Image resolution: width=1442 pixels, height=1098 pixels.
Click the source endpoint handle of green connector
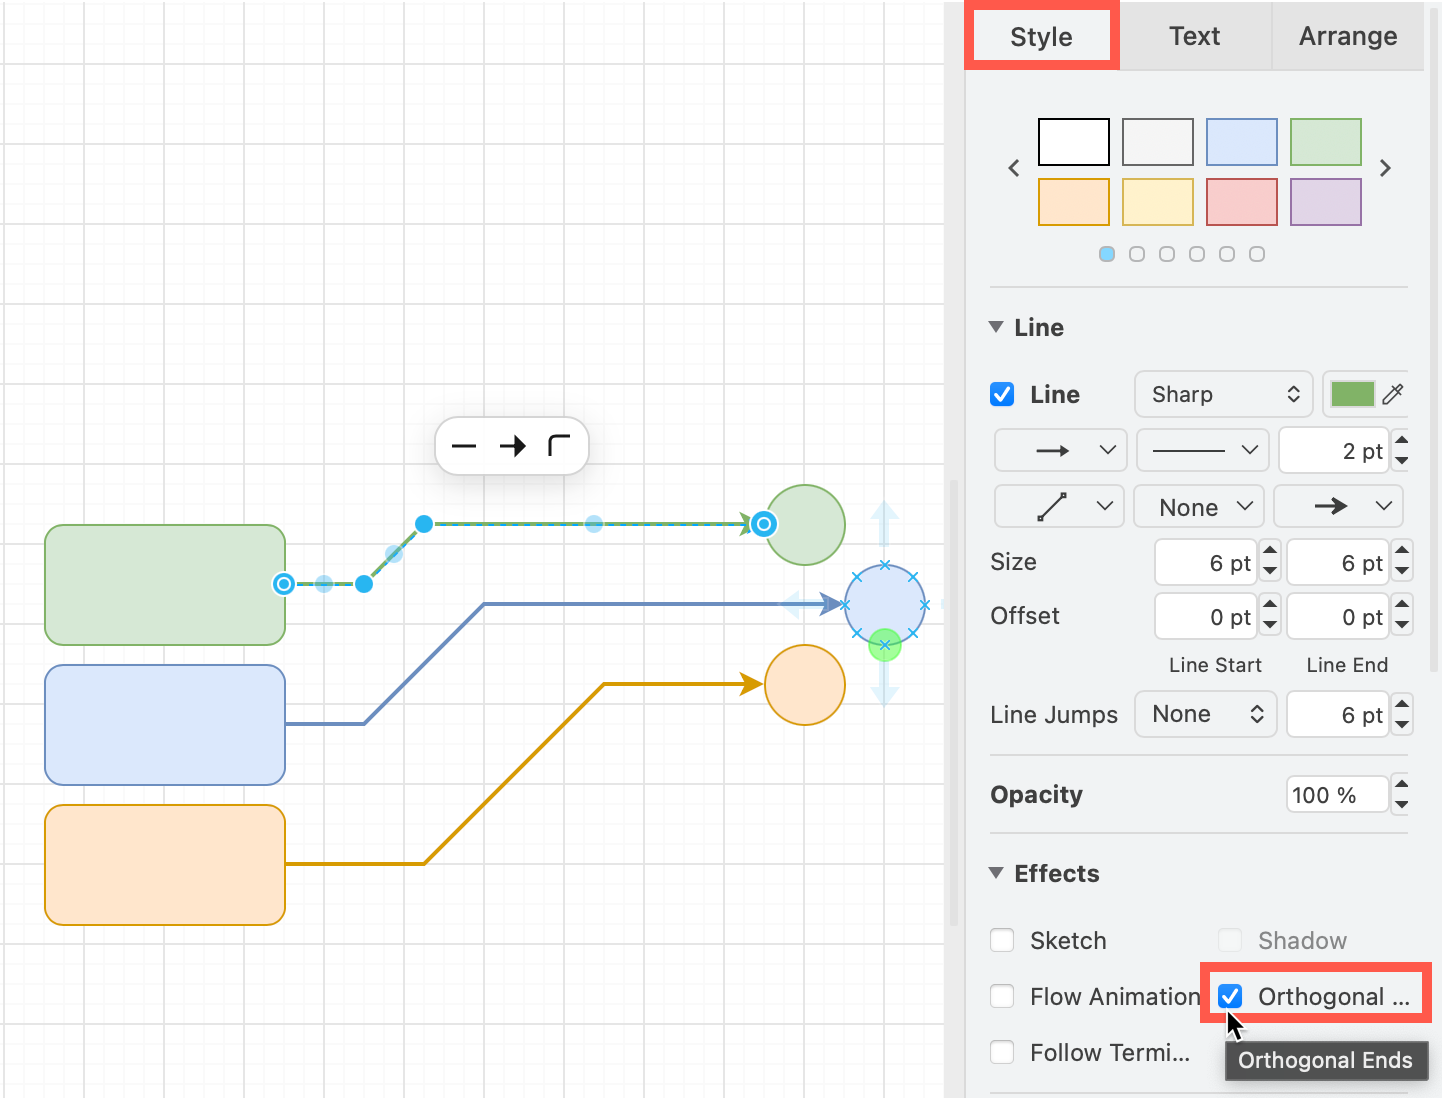tap(284, 583)
